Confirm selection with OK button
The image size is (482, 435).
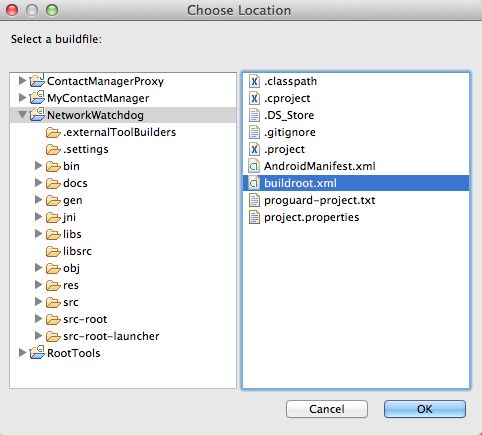tap(425, 409)
